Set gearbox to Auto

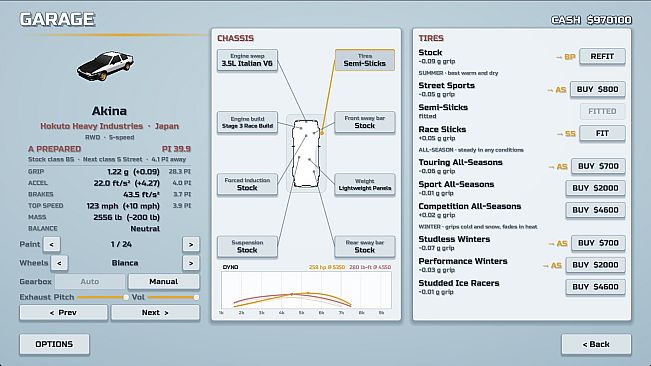[90, 282]
